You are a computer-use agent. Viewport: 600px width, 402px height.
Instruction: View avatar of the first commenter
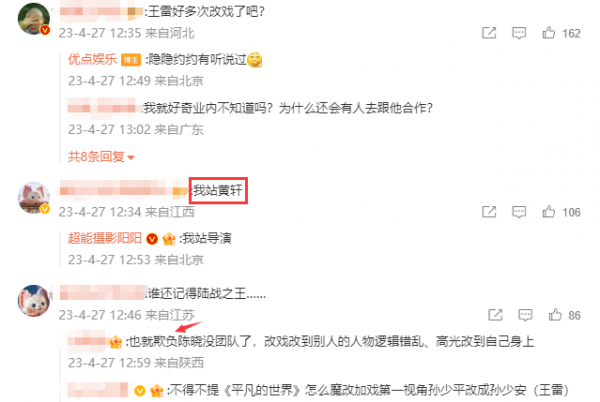click(34, 19)
